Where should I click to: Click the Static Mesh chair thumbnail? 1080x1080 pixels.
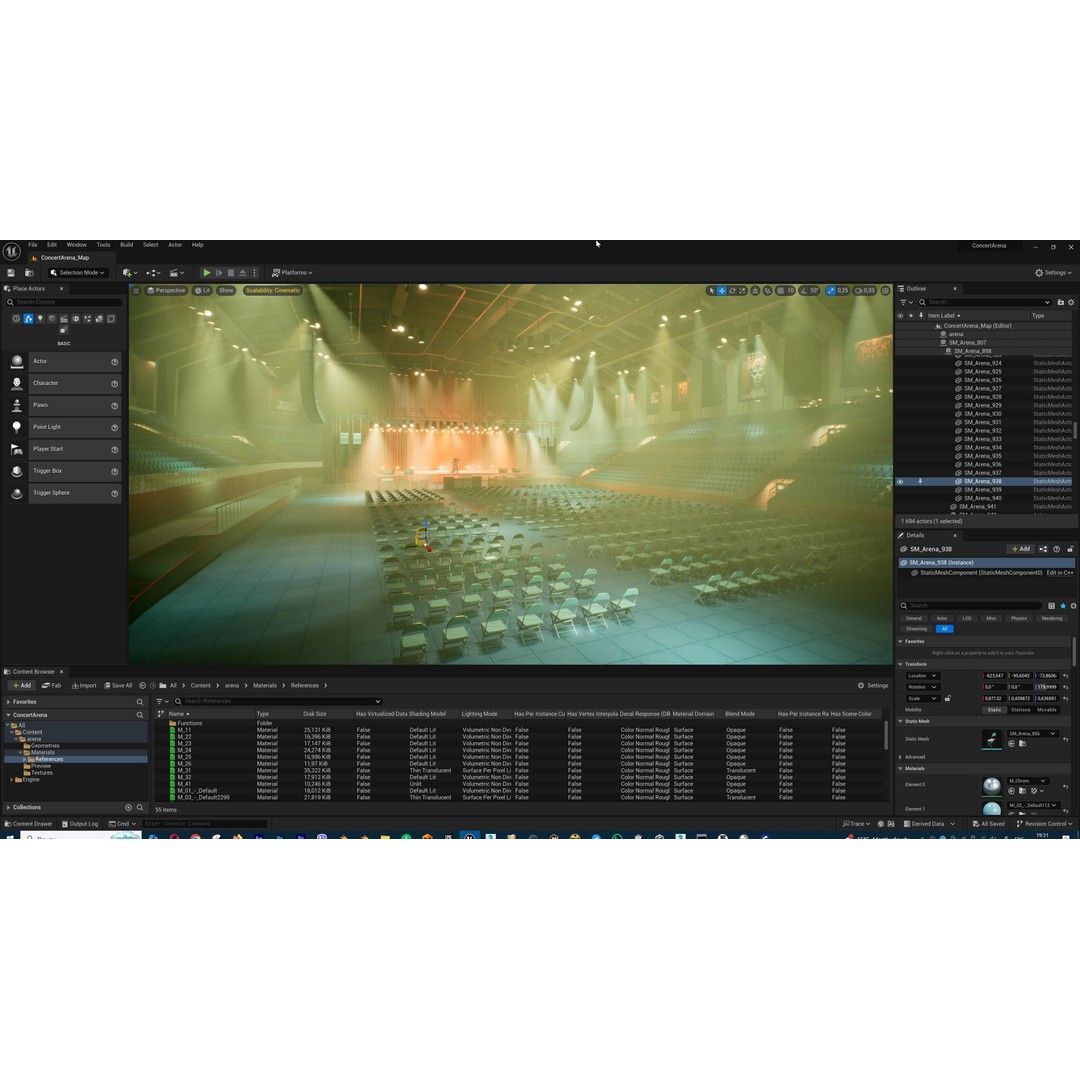[992, 740]
